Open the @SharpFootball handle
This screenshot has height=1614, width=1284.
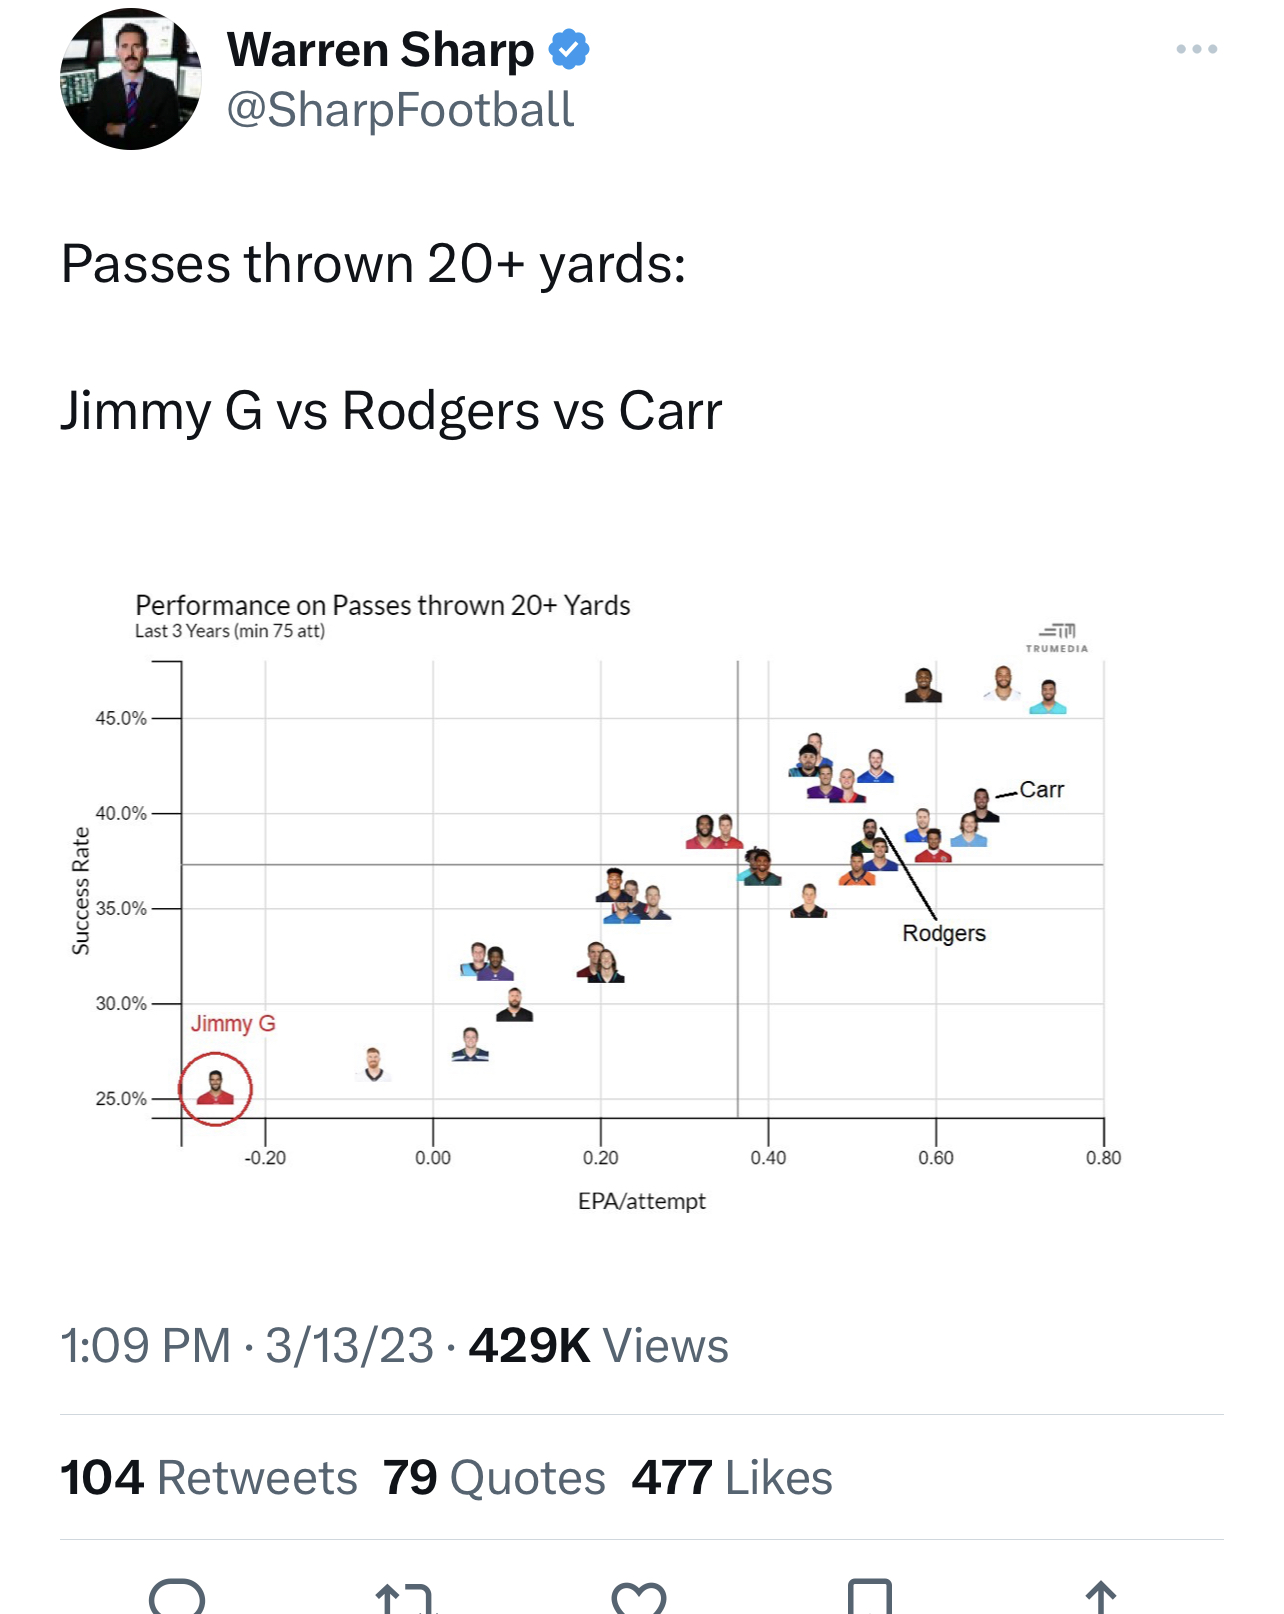point(400,110)
